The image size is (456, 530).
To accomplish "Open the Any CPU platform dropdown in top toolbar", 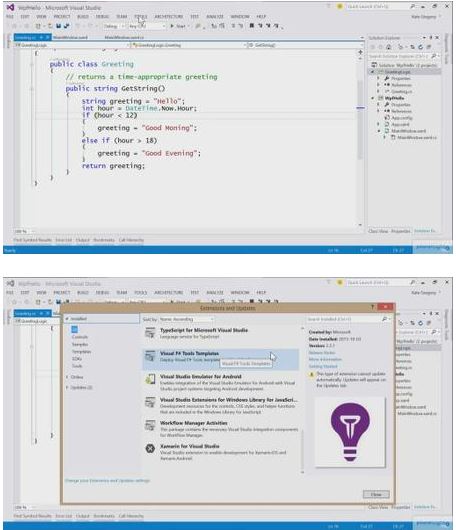I will tap(147, 26).
